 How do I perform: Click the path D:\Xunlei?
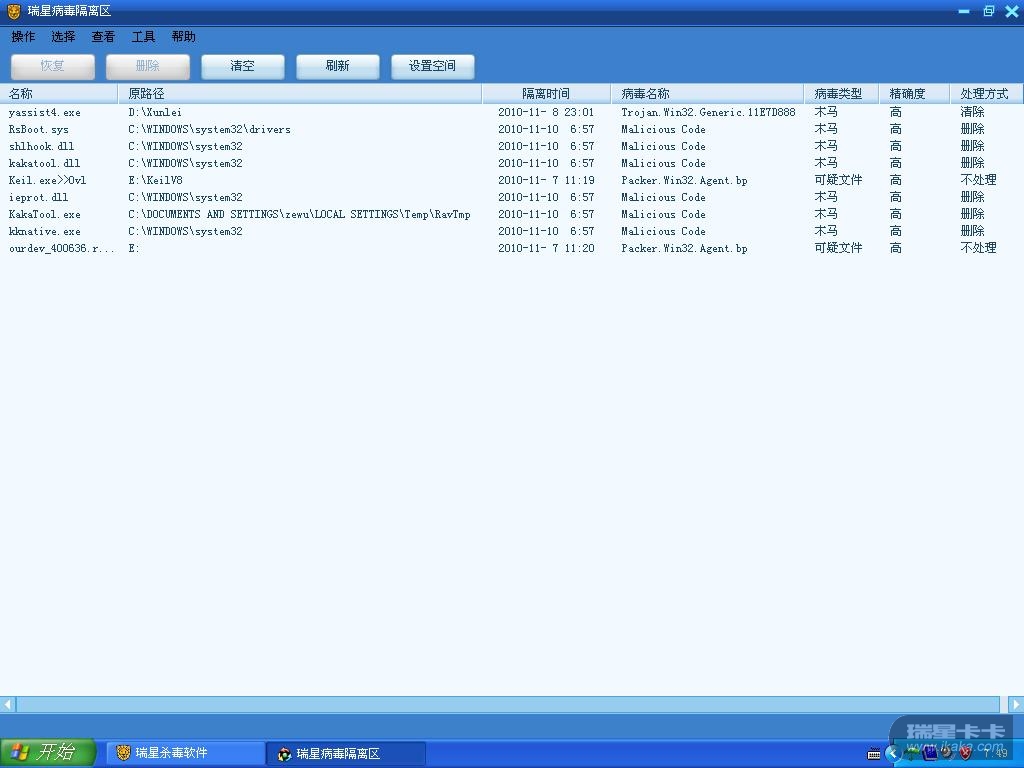pos(155,112)
